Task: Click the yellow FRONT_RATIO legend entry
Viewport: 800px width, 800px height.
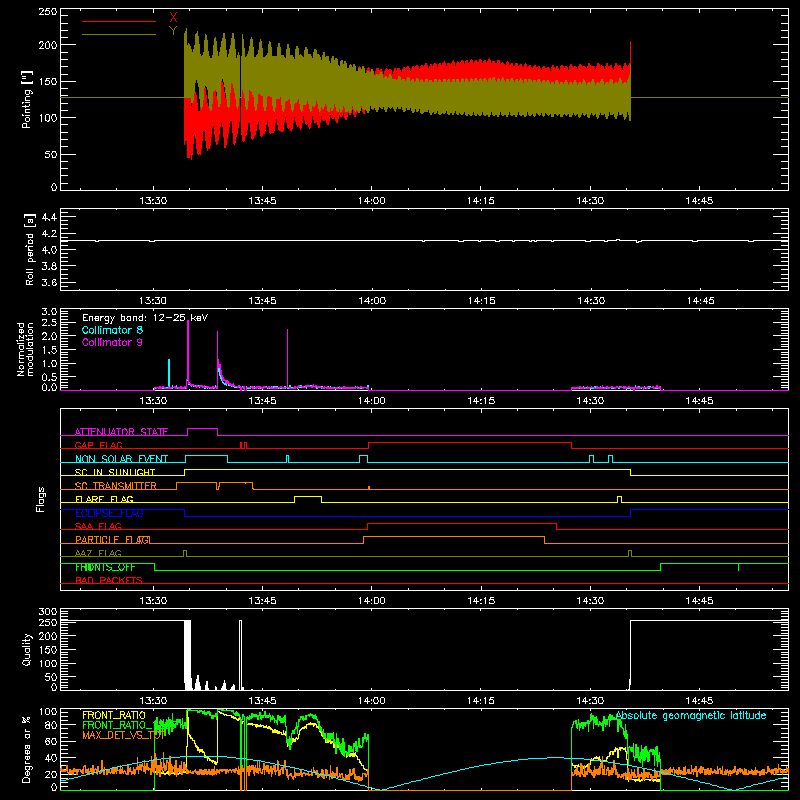Action: pyautogui.click(x=114, y=715)
